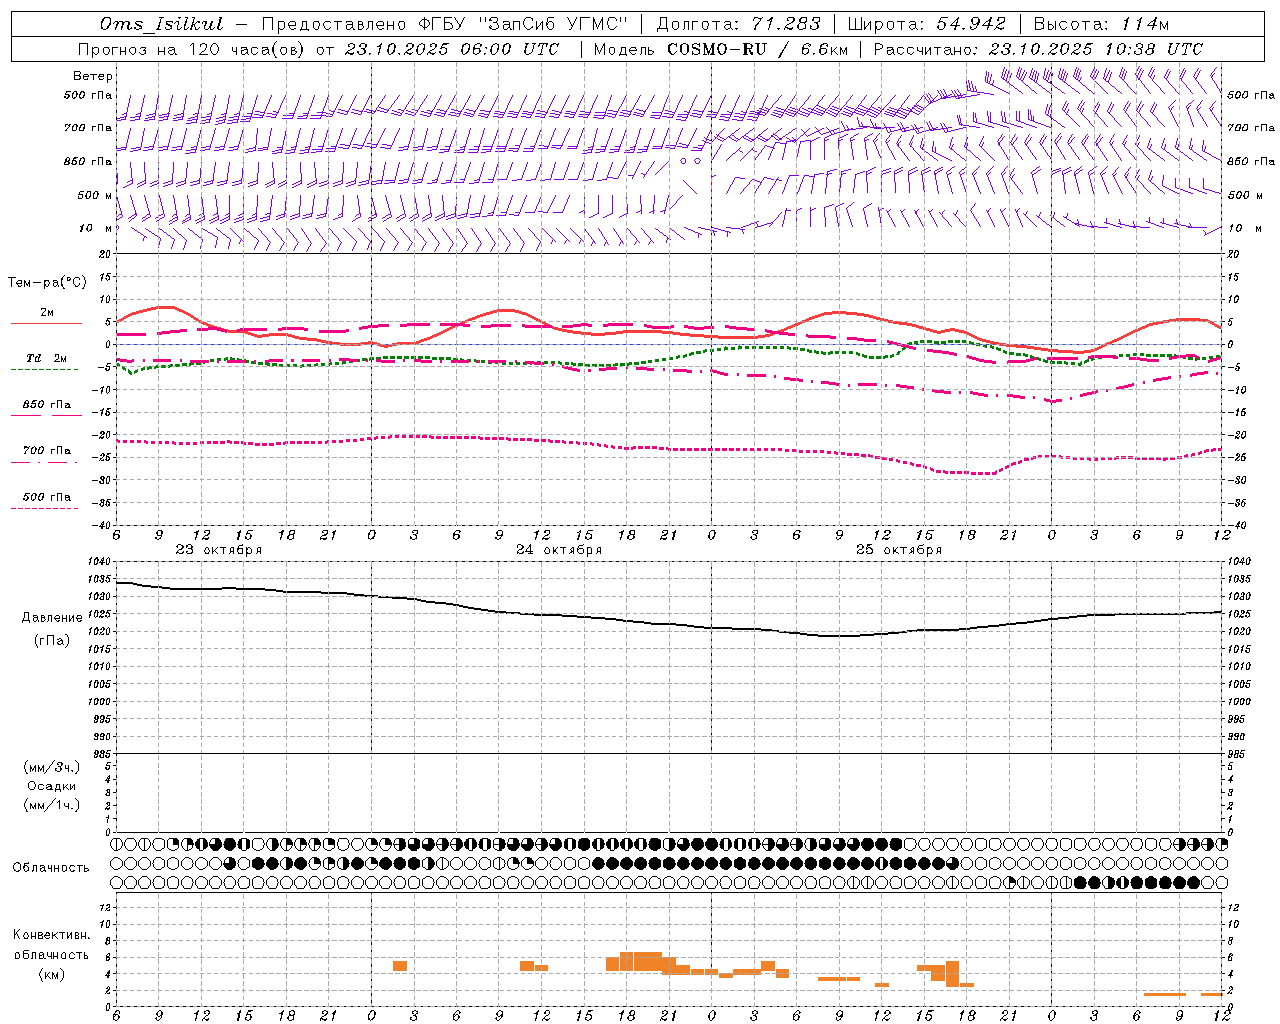The height and width of the screenshot is (1024, 1280).
Task: Click the "Рассчитано: 23.10.2025 10:38 UTC" text
Action: (x=1038, y=49)
